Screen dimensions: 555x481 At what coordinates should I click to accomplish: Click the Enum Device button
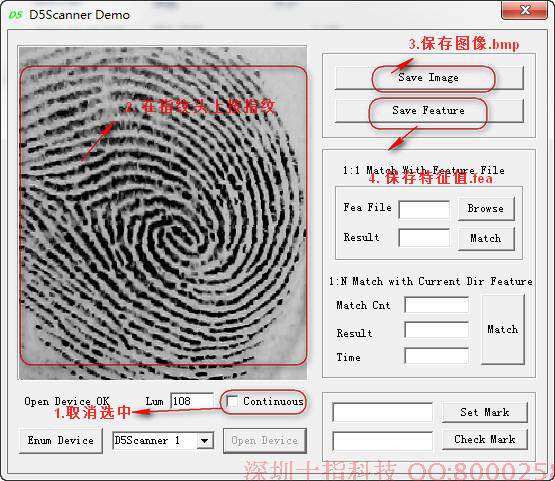point(61,441)
